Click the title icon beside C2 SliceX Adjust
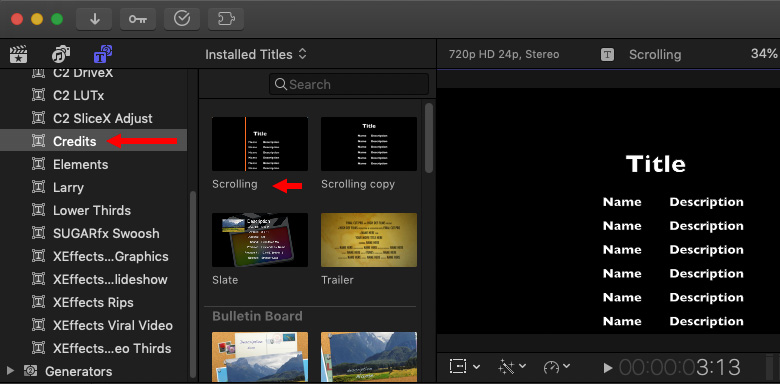 pyautogui.click(x=38, y=118)
